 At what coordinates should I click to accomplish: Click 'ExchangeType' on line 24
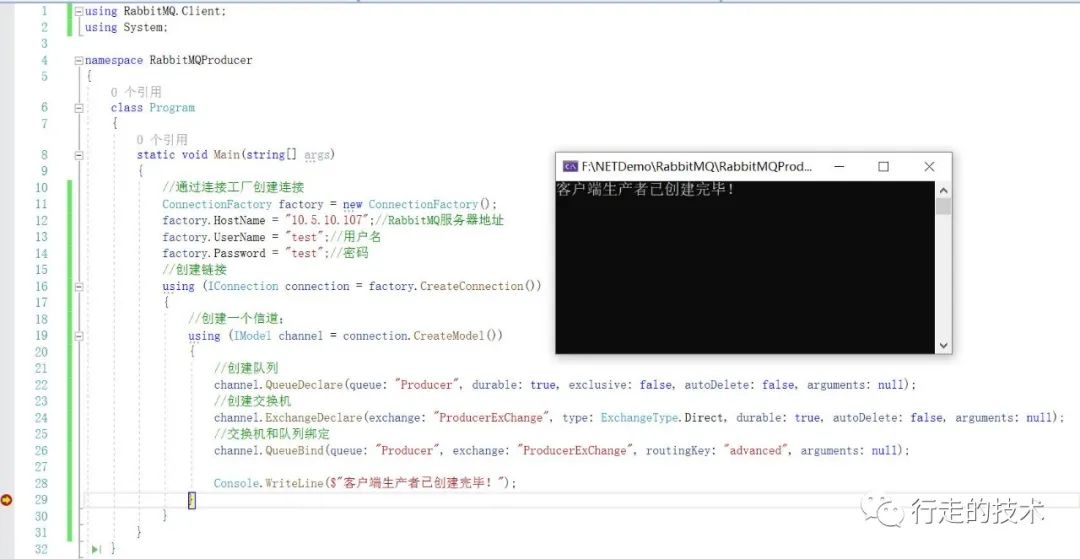click(x=640, y=417)
